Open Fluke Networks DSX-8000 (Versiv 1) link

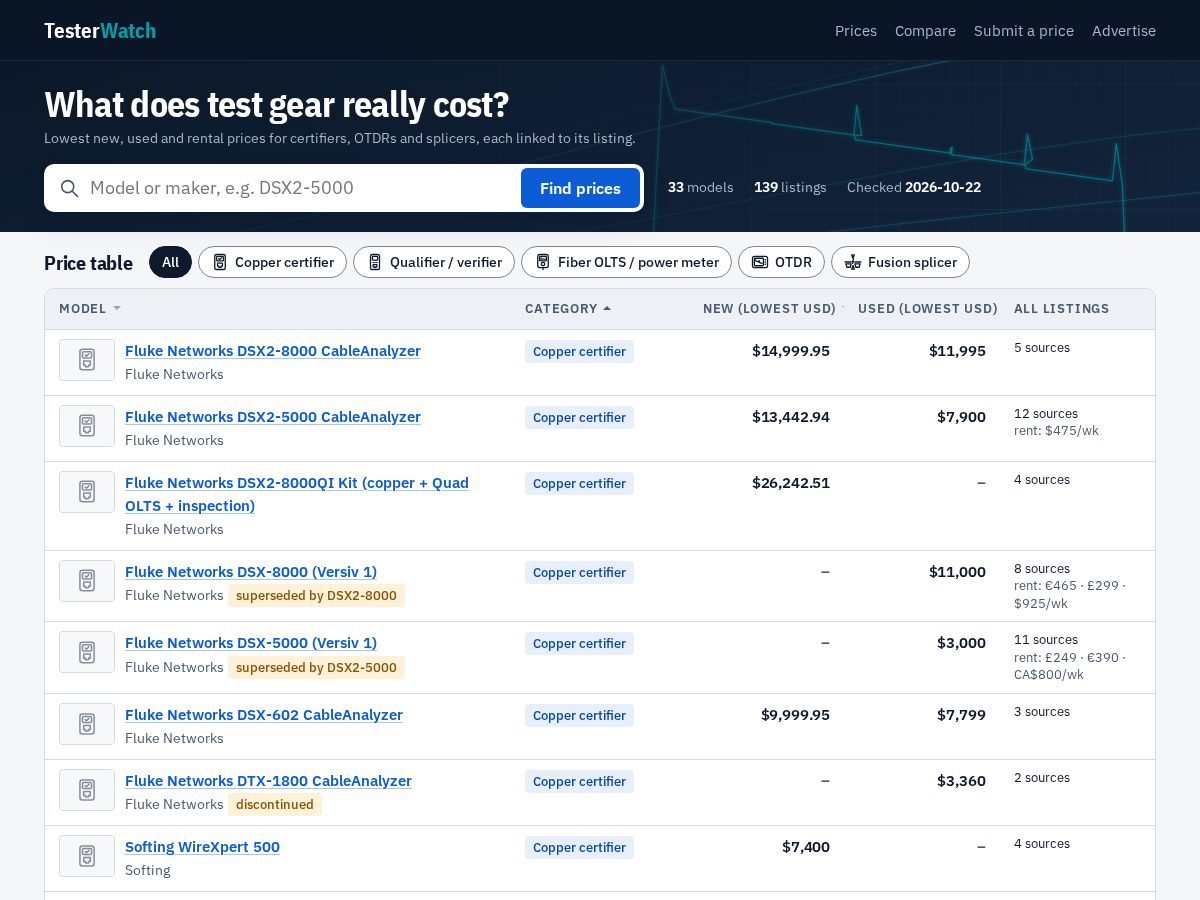[x=251, y=572]
